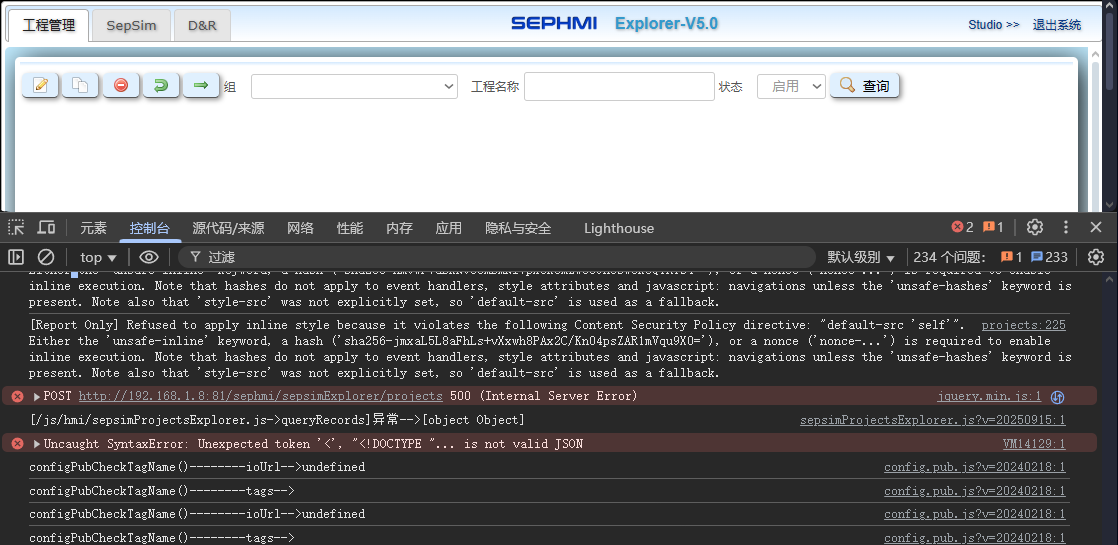Expand the 状态 启用 dropdown
This screenshot has width=1118, height=545.
[x=790, y=87]
